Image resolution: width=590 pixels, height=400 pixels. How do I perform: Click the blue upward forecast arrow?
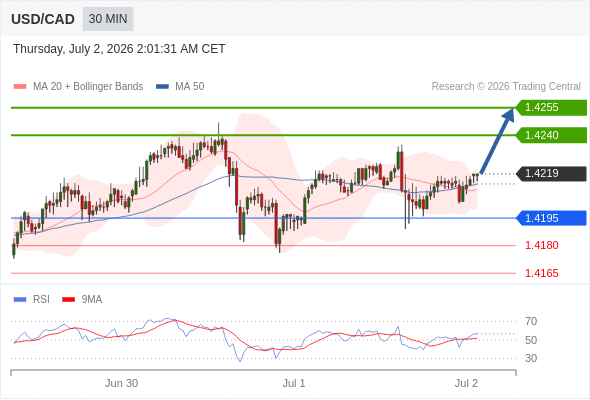(497, 141)
